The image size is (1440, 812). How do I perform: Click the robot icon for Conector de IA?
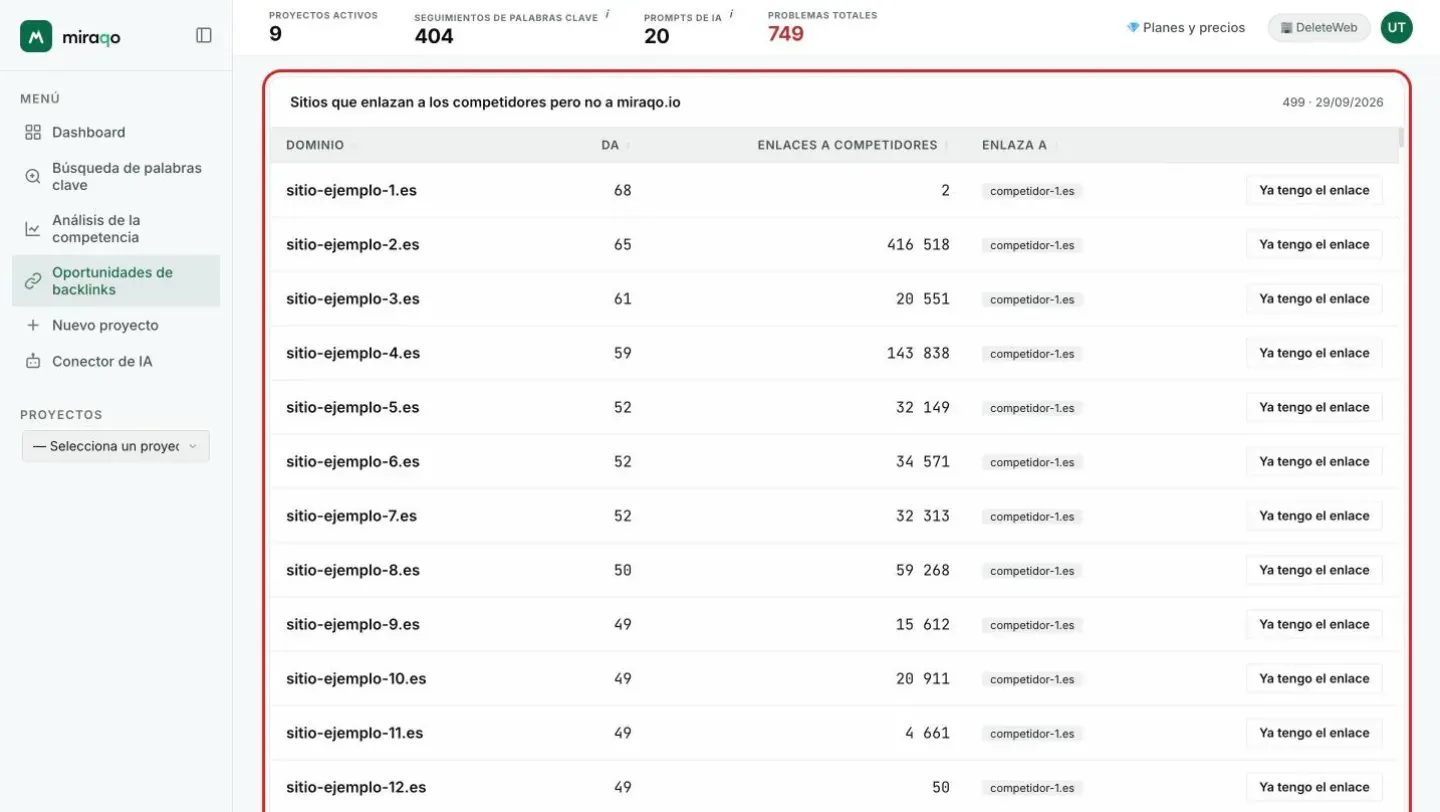pos(33,361)
